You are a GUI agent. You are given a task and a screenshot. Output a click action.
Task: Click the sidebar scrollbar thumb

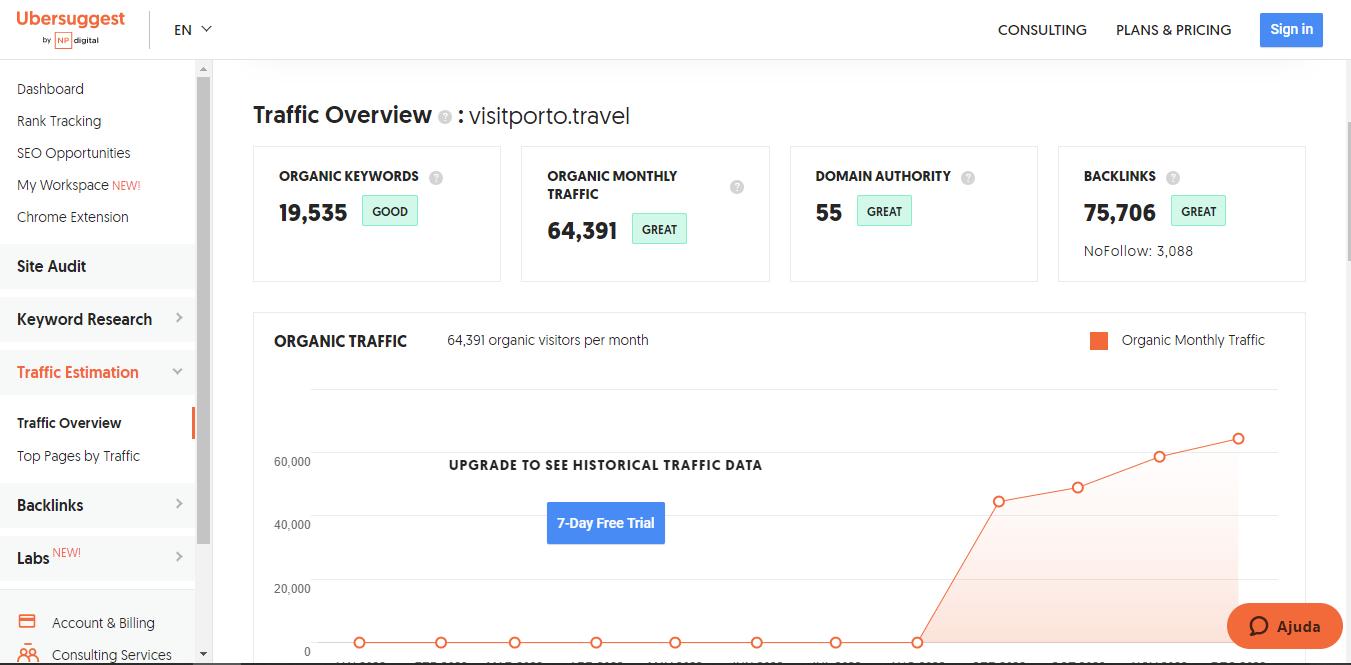[x=203, y=310]
